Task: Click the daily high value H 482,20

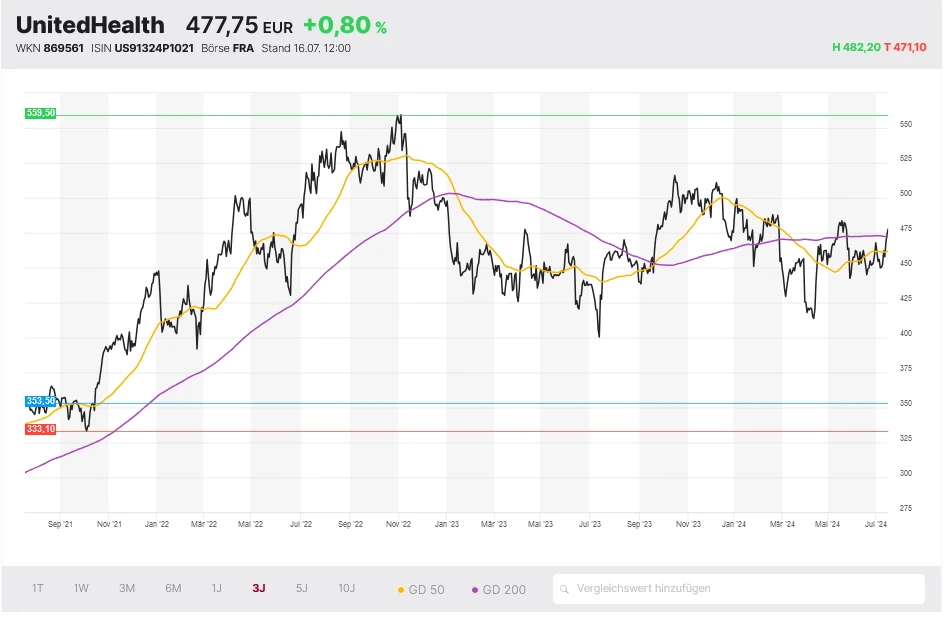Action: pyautogui.click(x=856, y=47)
